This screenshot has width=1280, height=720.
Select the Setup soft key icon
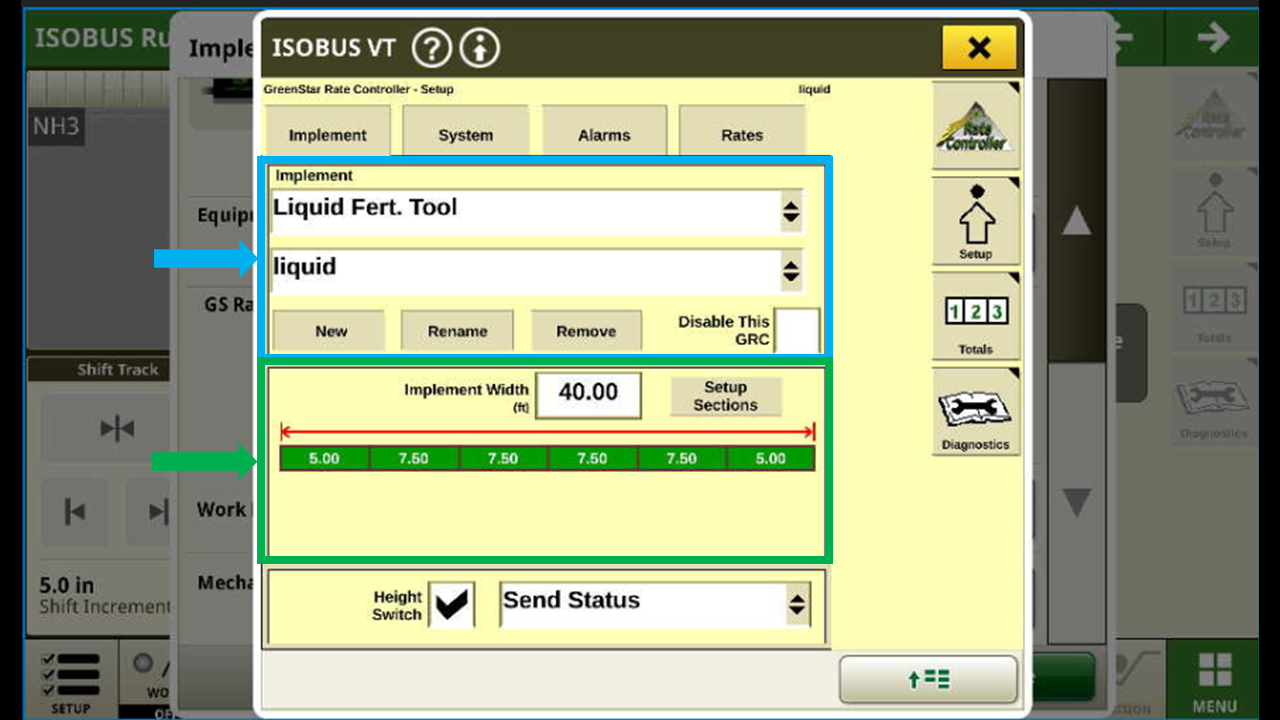976,221
